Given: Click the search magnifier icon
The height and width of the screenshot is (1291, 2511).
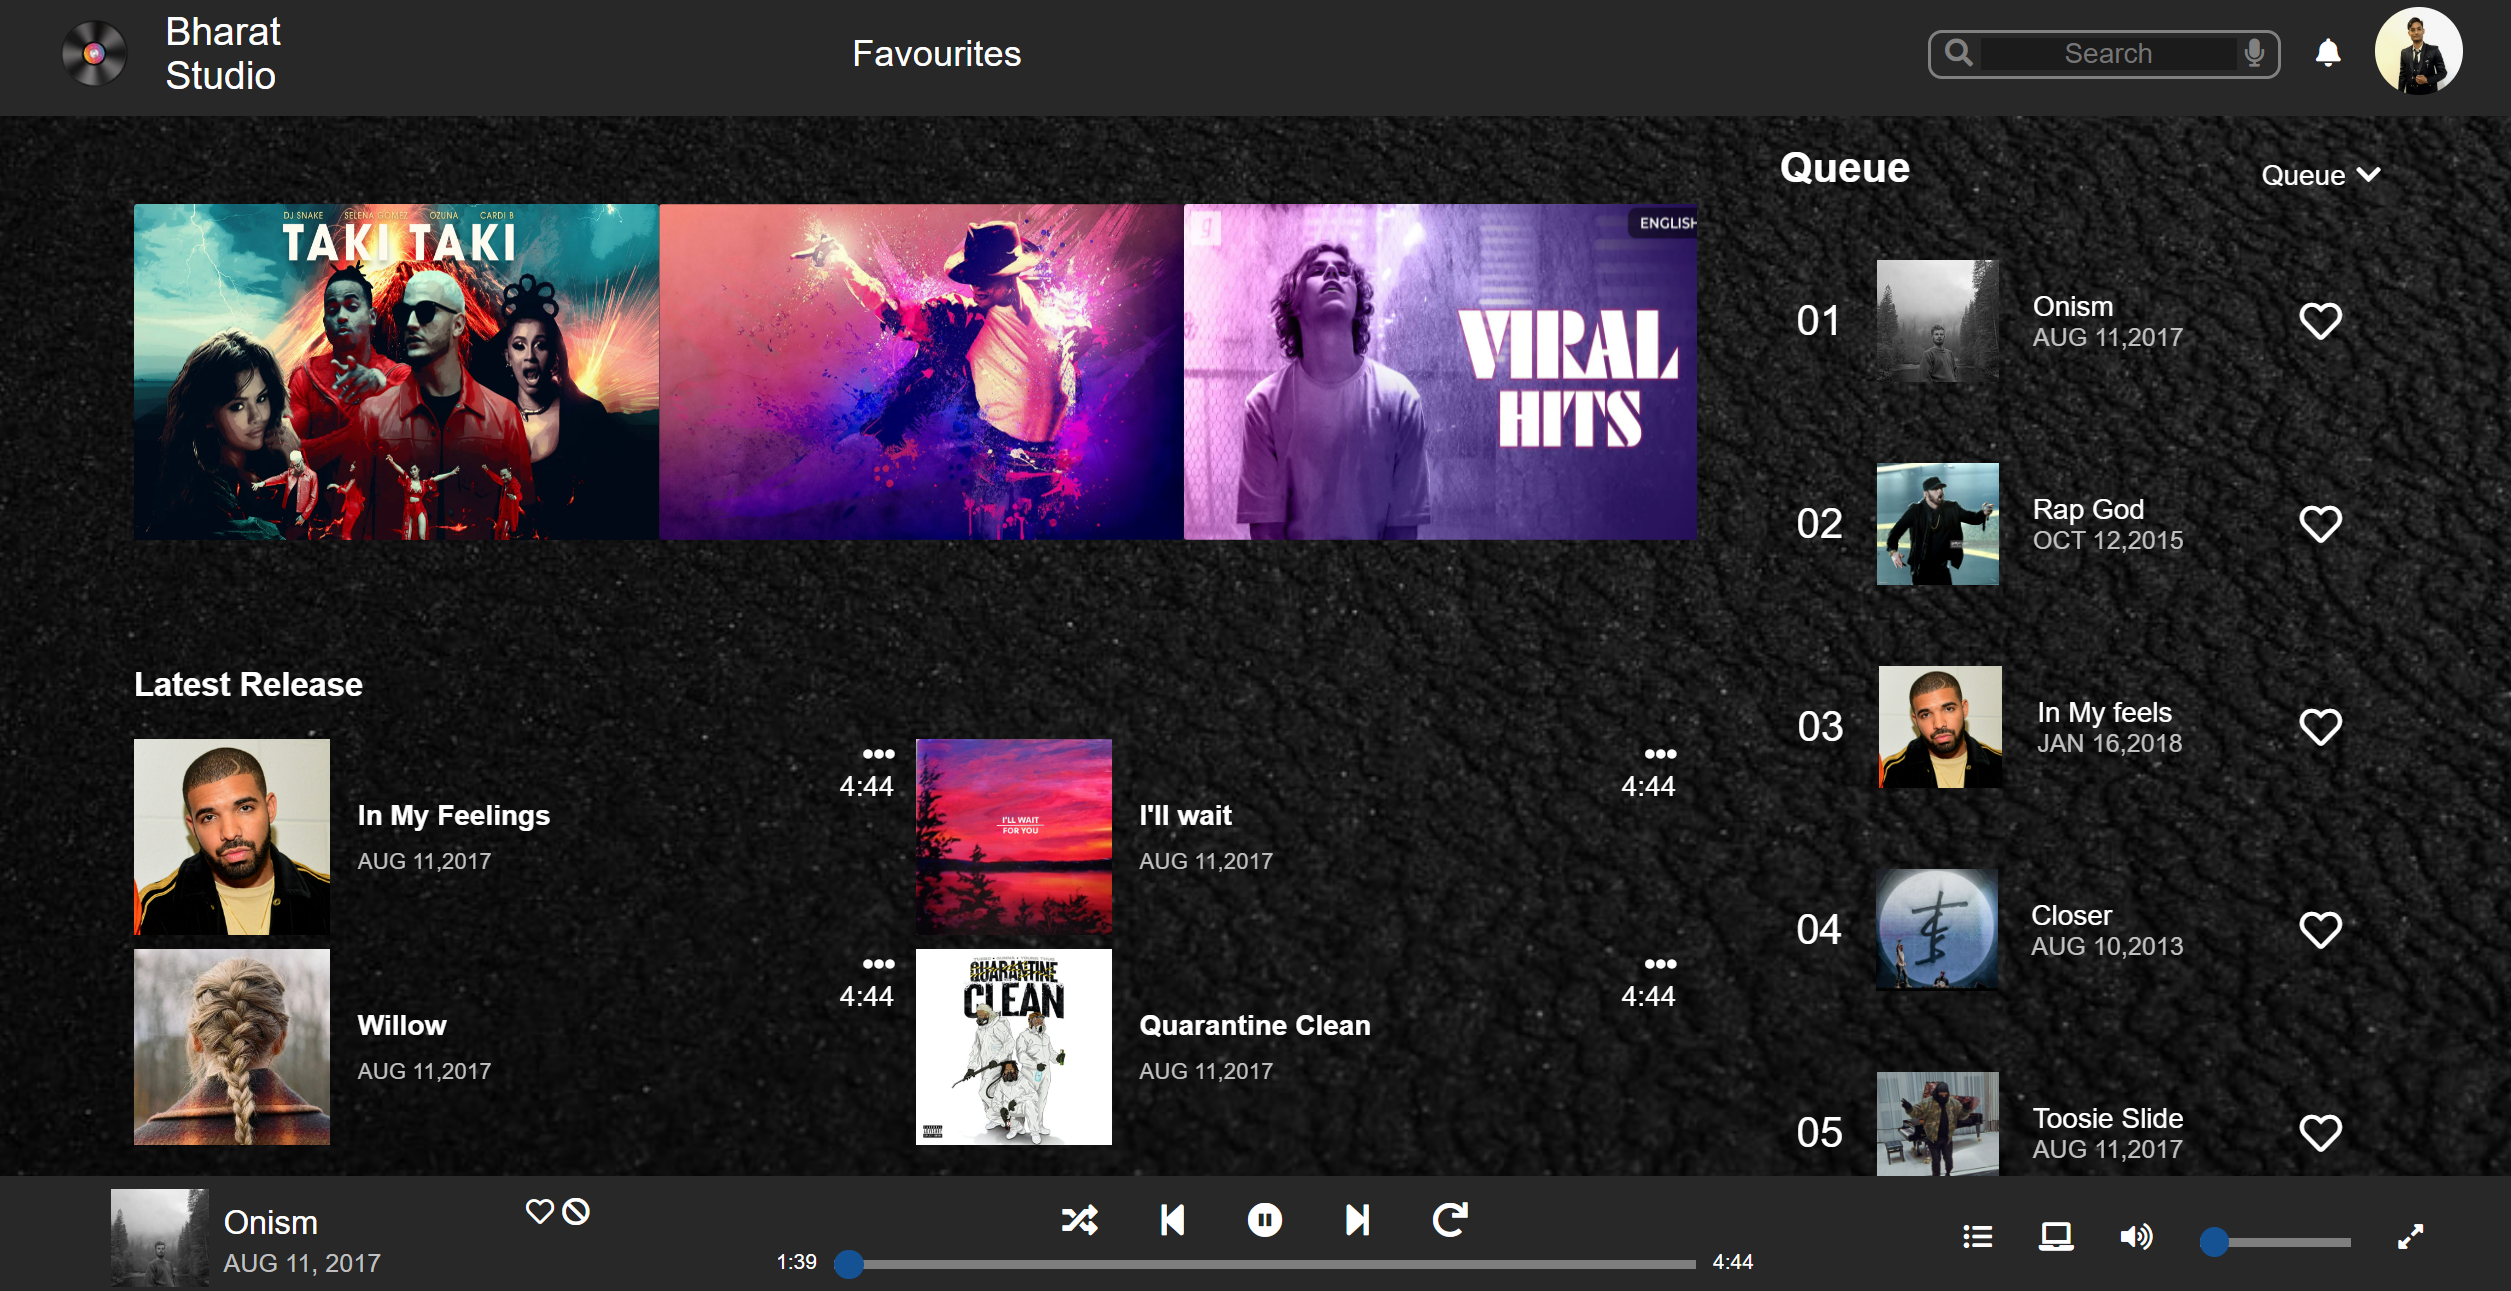Looking at the screenshot, I should [x=1959, y=53].
